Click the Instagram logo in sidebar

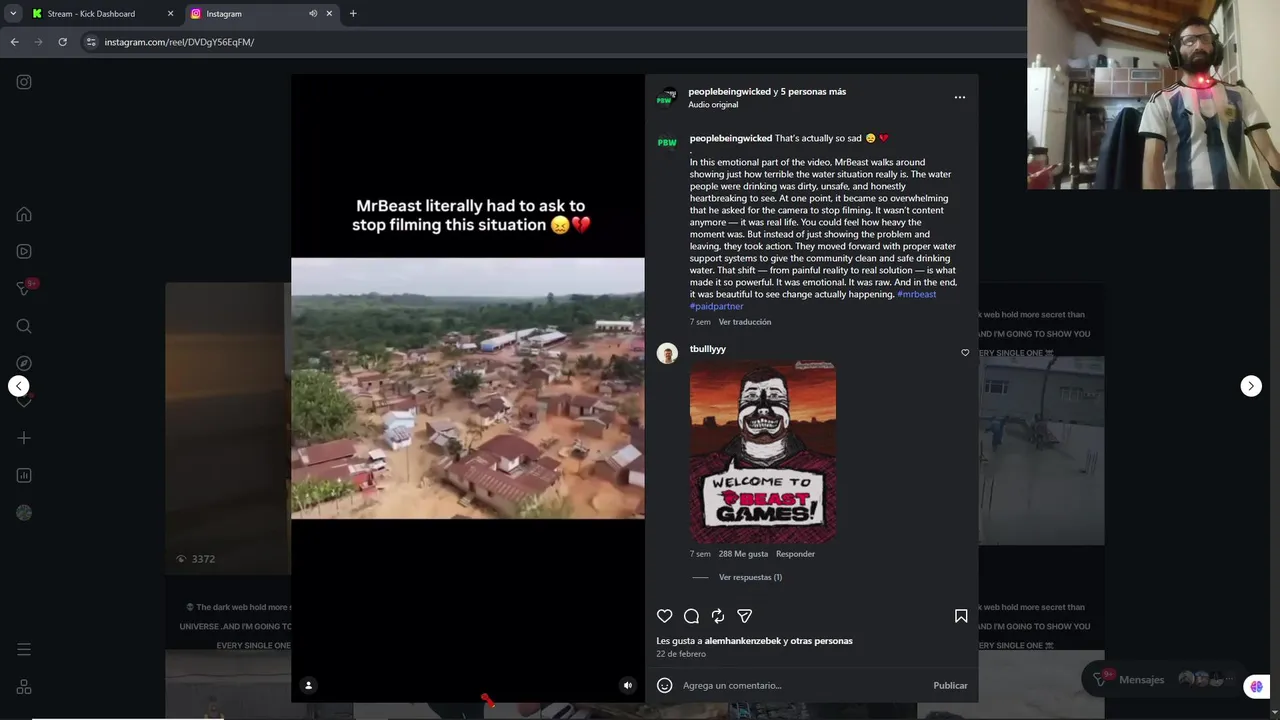point(24,82)
